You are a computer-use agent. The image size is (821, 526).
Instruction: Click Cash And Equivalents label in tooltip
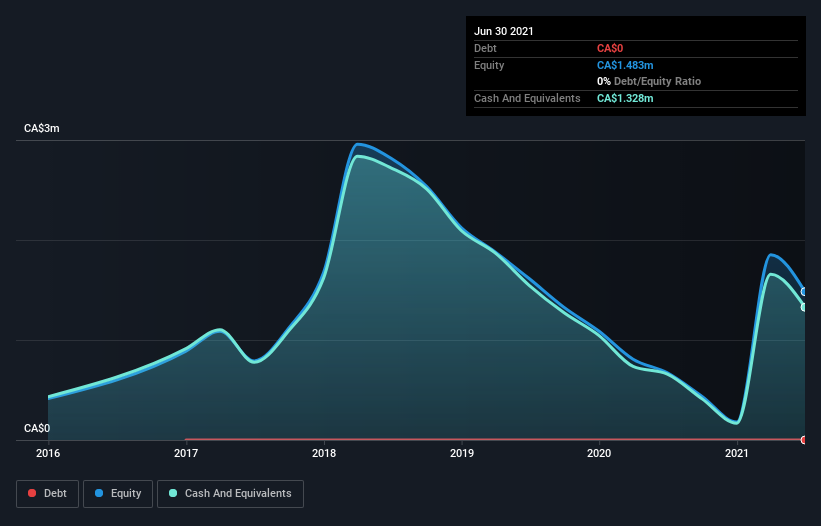(x=527, y=98)
